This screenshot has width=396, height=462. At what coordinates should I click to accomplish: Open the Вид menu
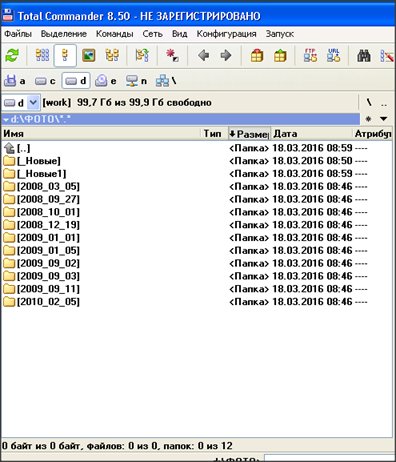pos(180,34)
